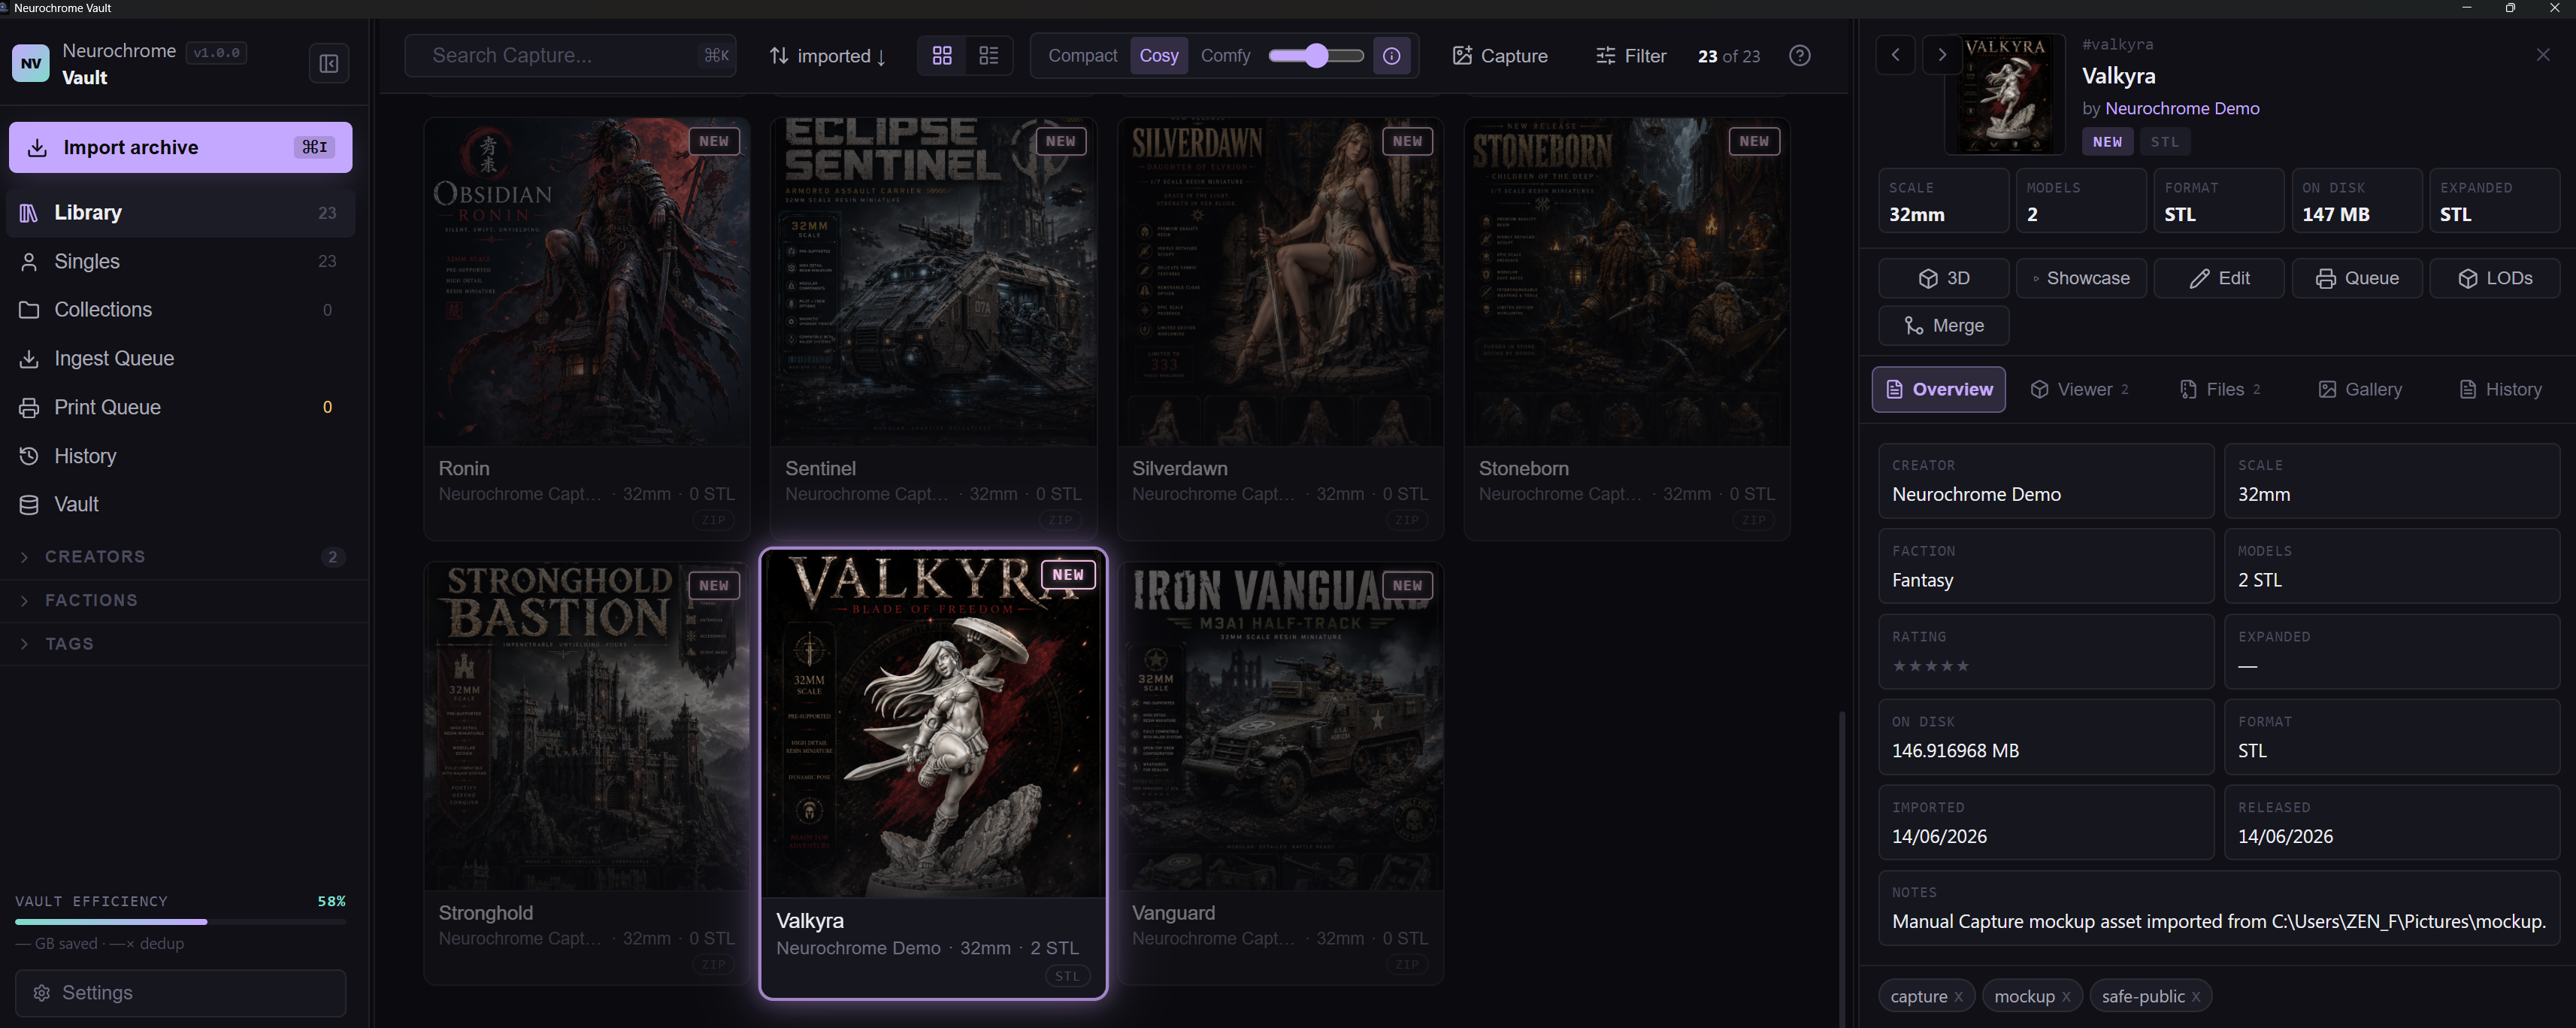
Task: Select Cosy density
Action: pyautogui.click(x=1159, y=56)
